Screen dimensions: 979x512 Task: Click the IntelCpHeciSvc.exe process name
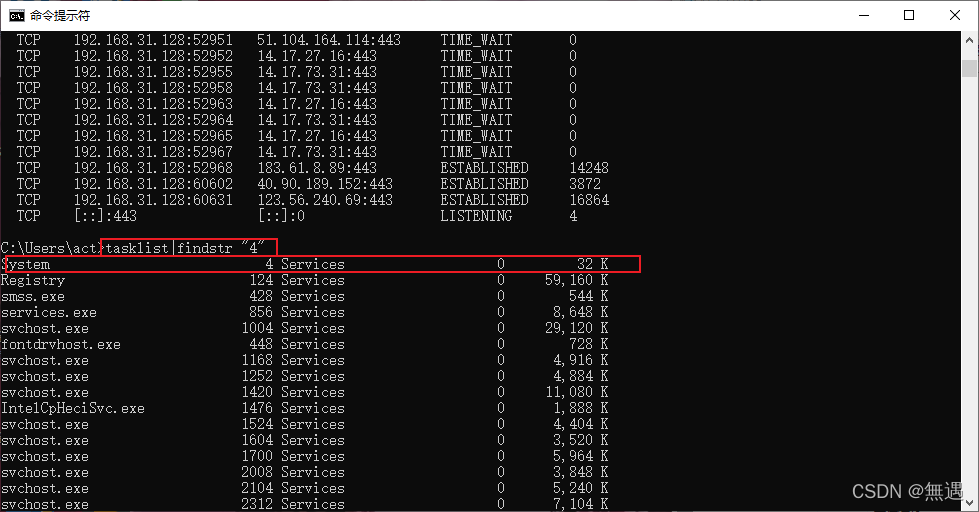click(73, 408)
